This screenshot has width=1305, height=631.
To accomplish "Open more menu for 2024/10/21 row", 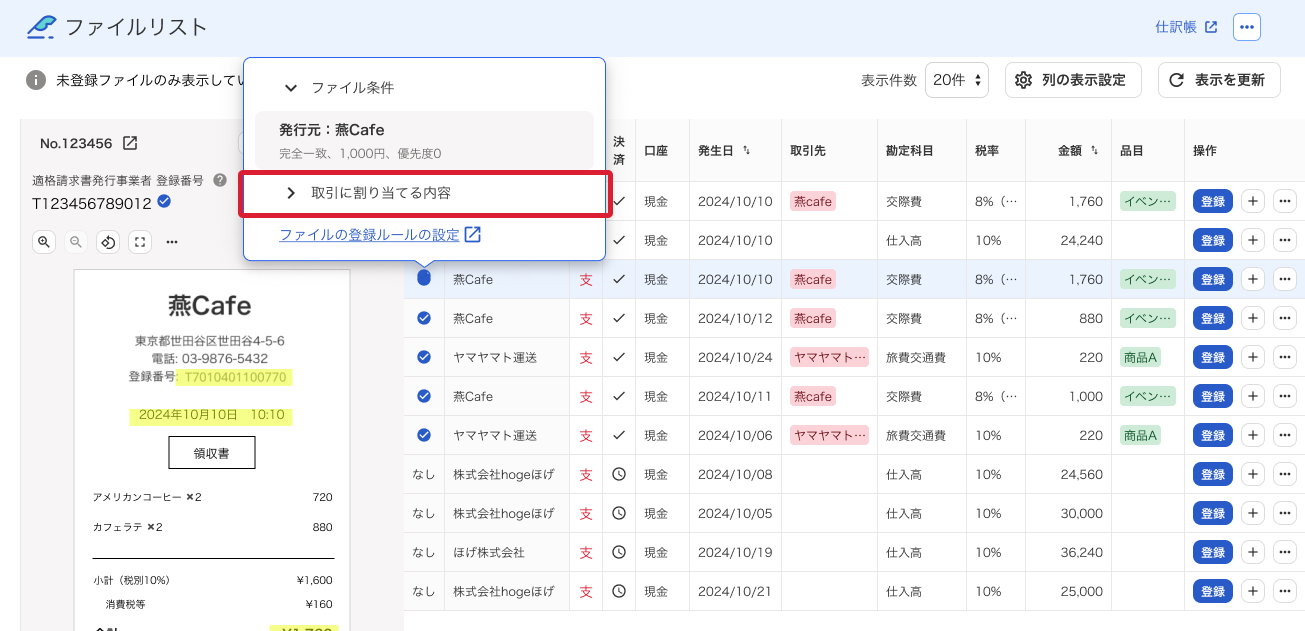I will click(x=1285, y=591).
